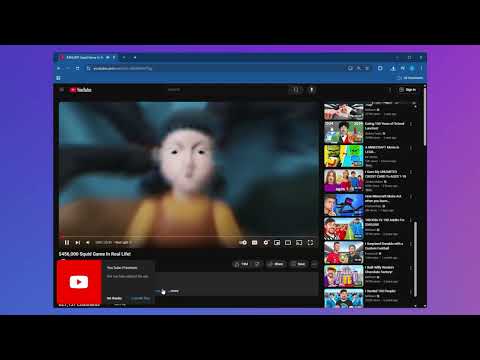Open the browser extensions puzzle icon
The image size is (480, 360).
click(x=380, y=68)
